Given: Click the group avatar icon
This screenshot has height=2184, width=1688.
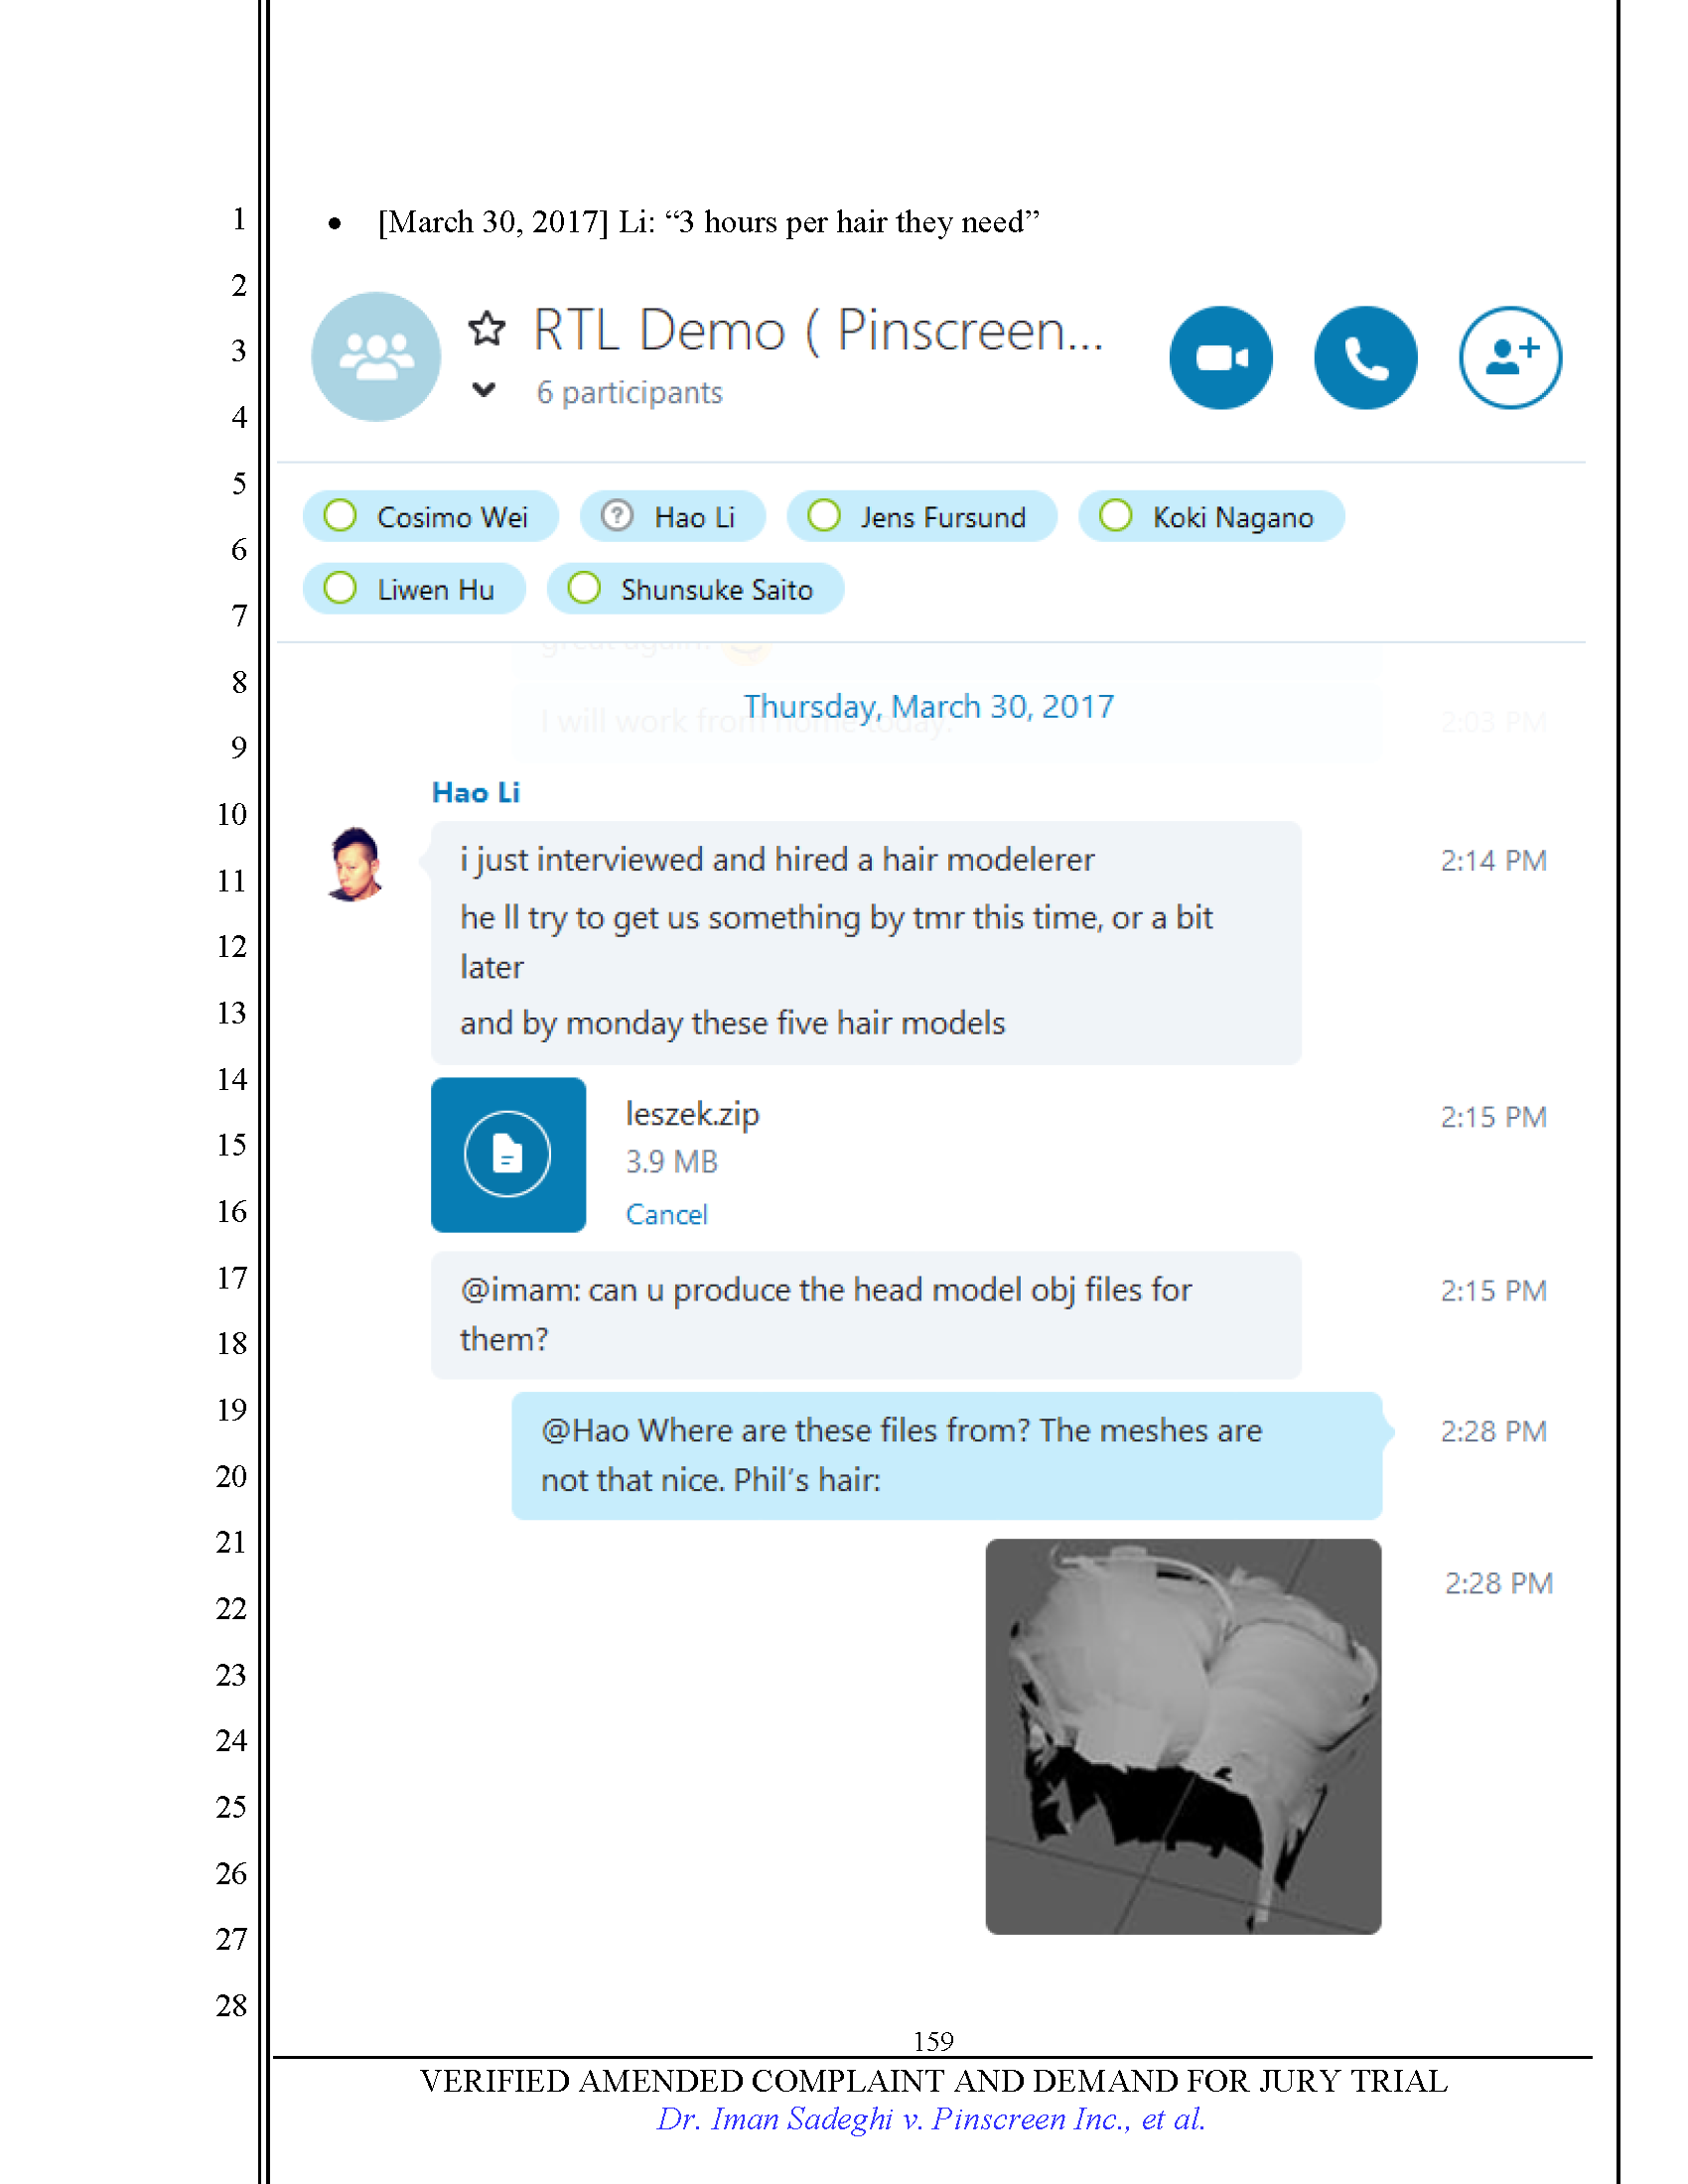Looking at the screenshot, I should point(376,357).
